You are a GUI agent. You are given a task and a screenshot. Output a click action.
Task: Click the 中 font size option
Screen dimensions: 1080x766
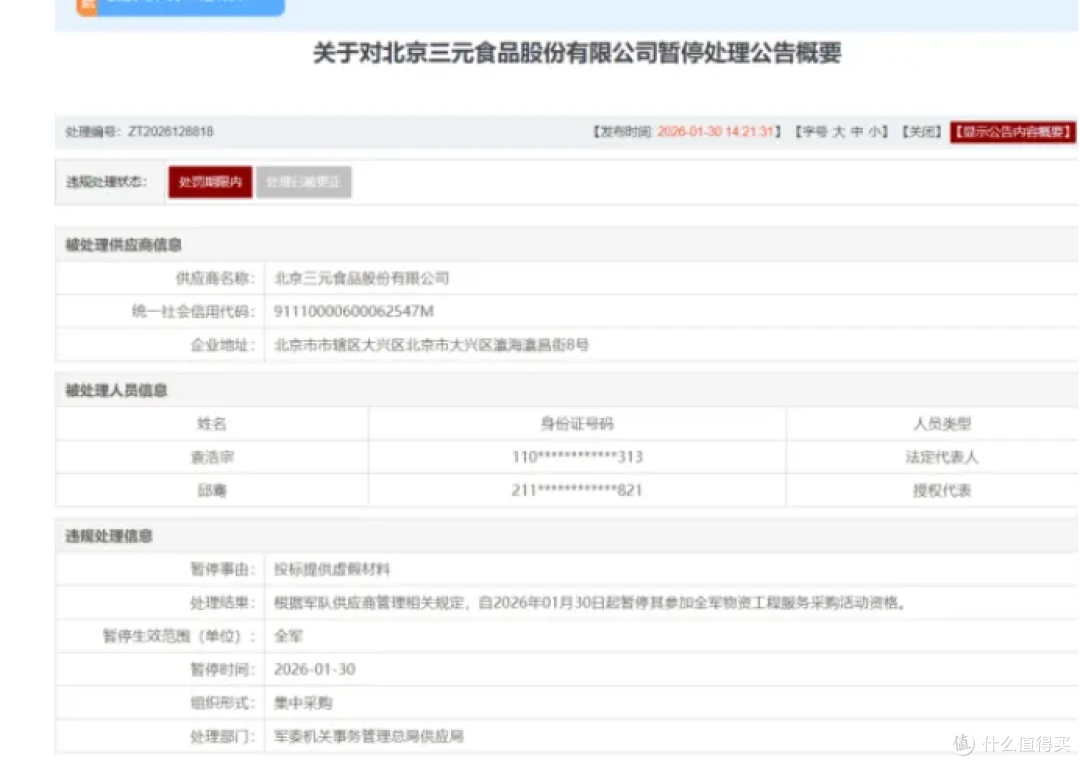(x=856, y=132)
